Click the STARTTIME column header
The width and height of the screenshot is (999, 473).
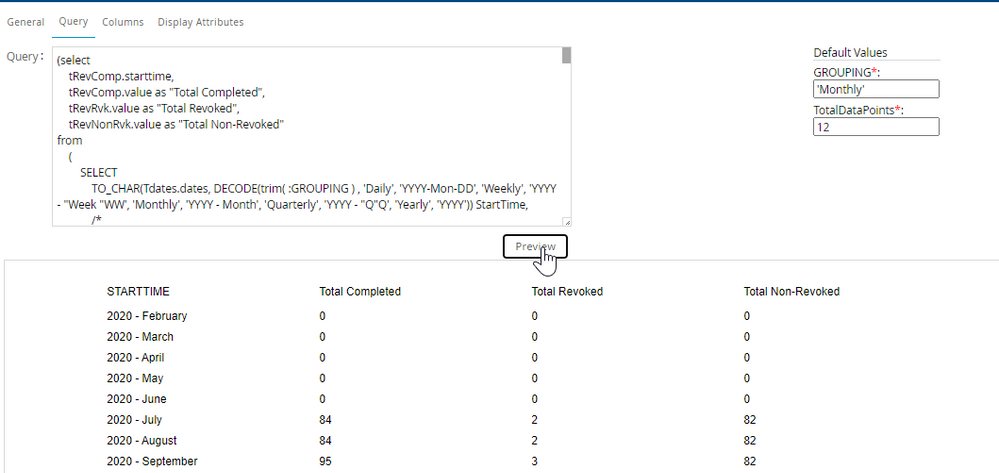click(x=138, y=292)
